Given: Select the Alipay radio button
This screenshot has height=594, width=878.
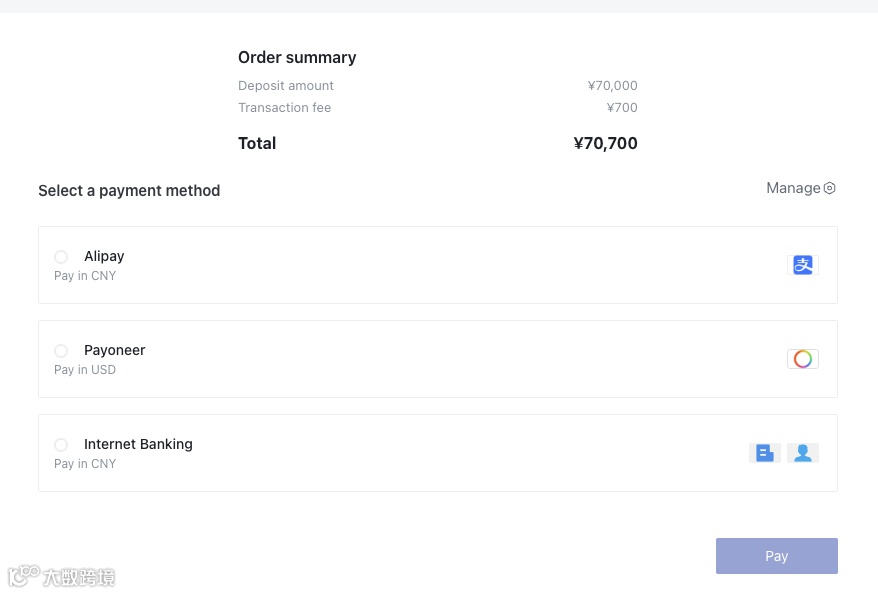Looking at the screenshot, I should 61,257.
